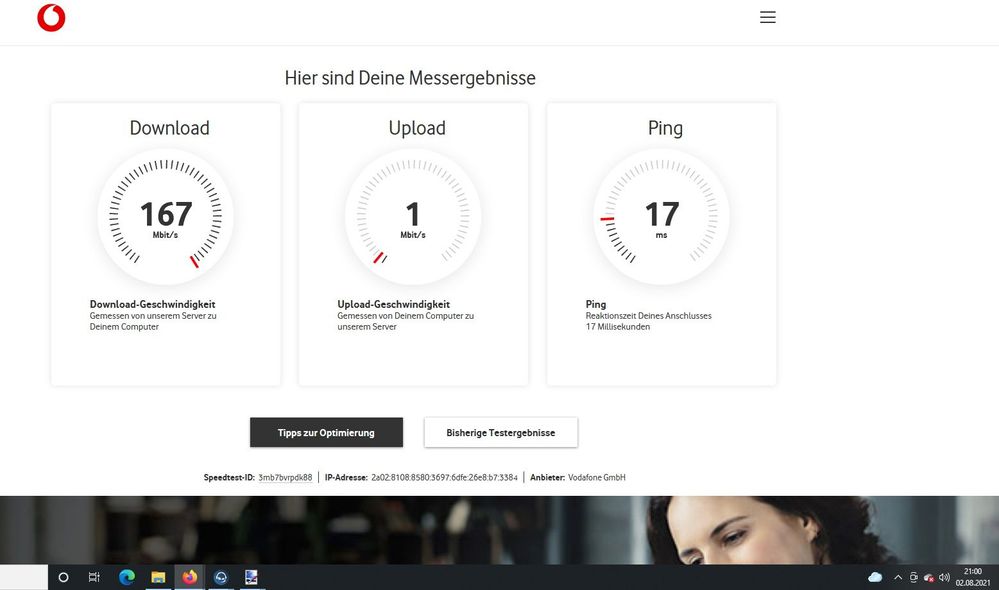Click the 'Hier sind Deine Messergebnisse' heading
999x590 pixels.
coord(410,78)
